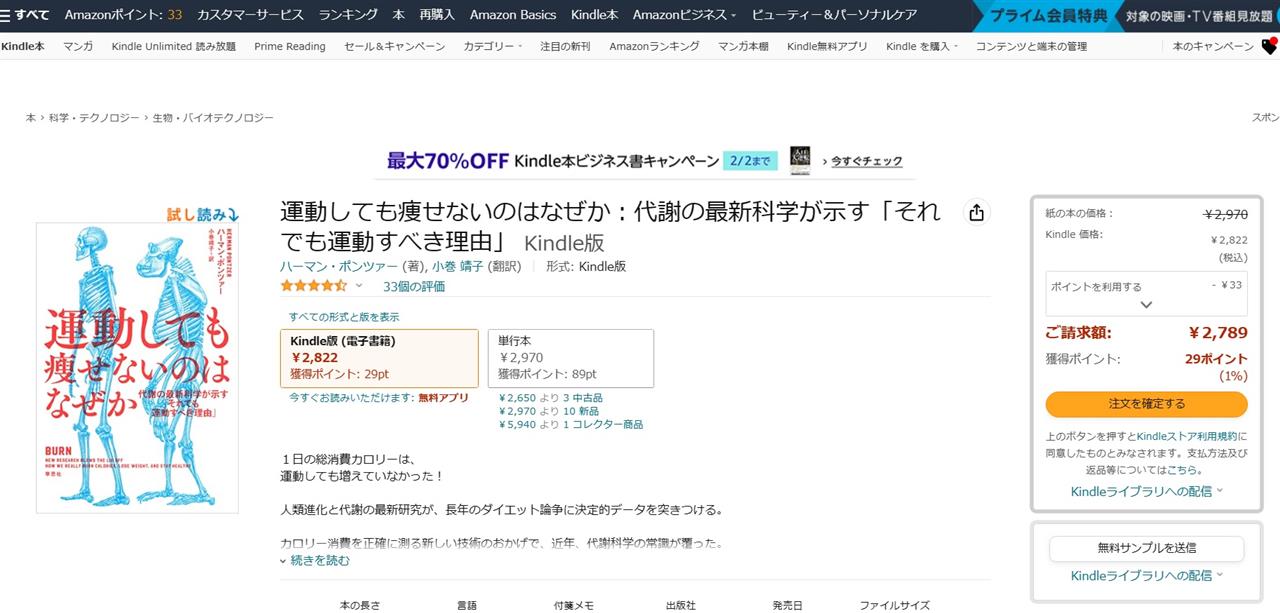Image resolution: width=1280 pixels, height=613 pixels.
Task: Open the Prime Reading tab
Action: 290,47
